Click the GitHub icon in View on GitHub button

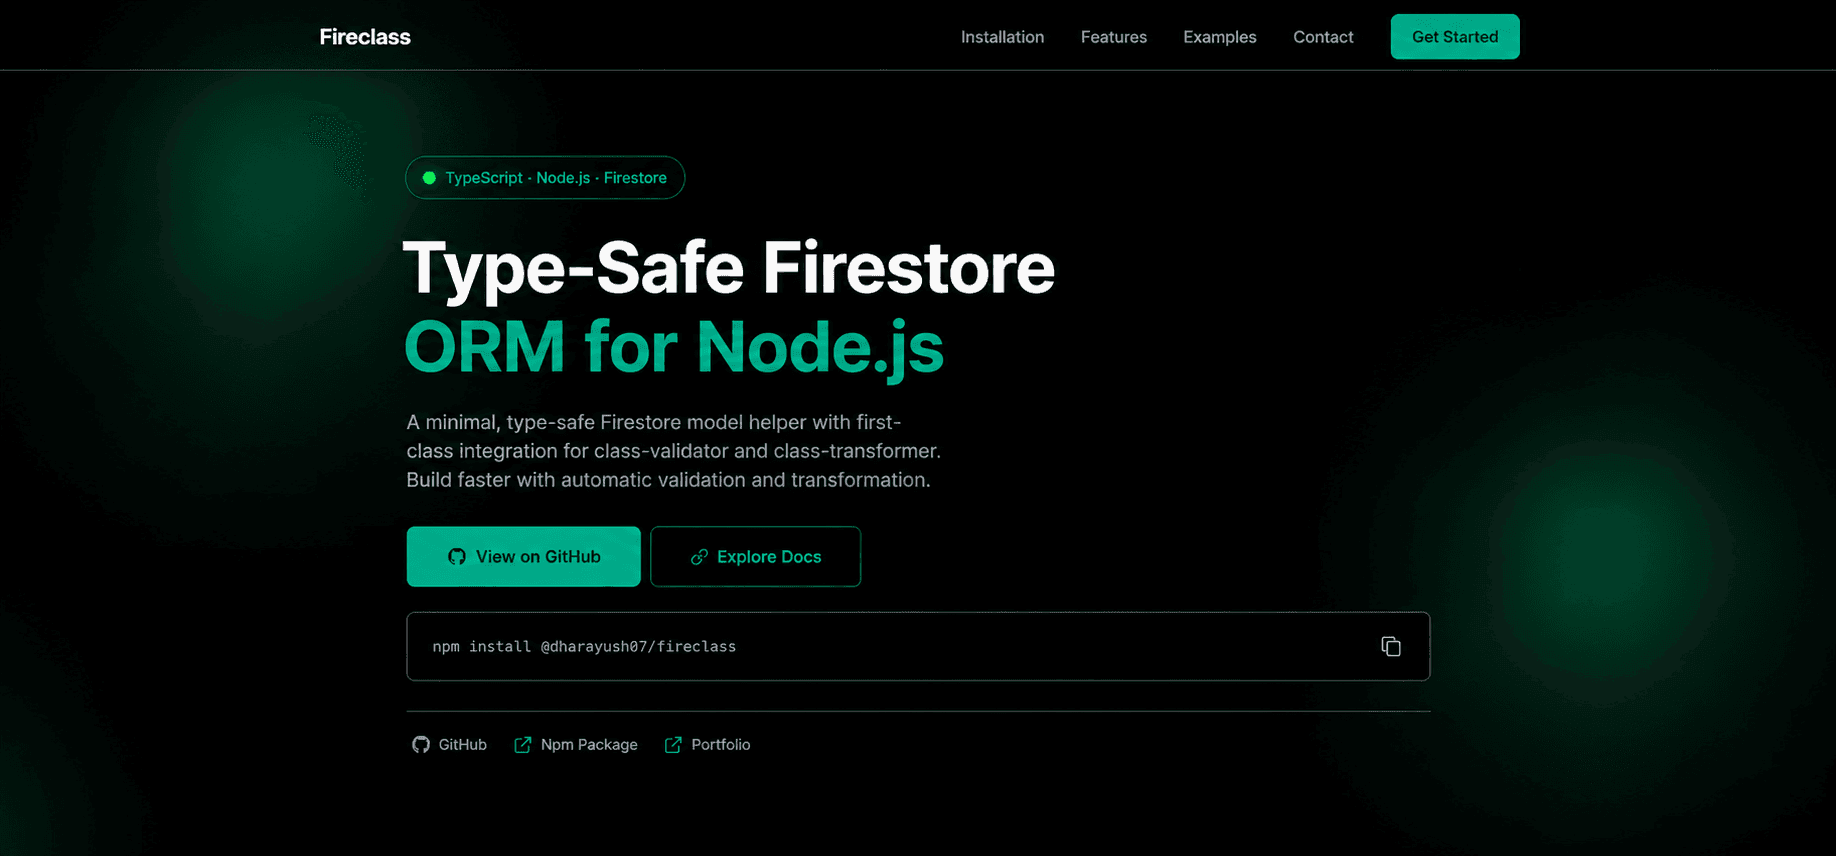[x=457, y=556]
